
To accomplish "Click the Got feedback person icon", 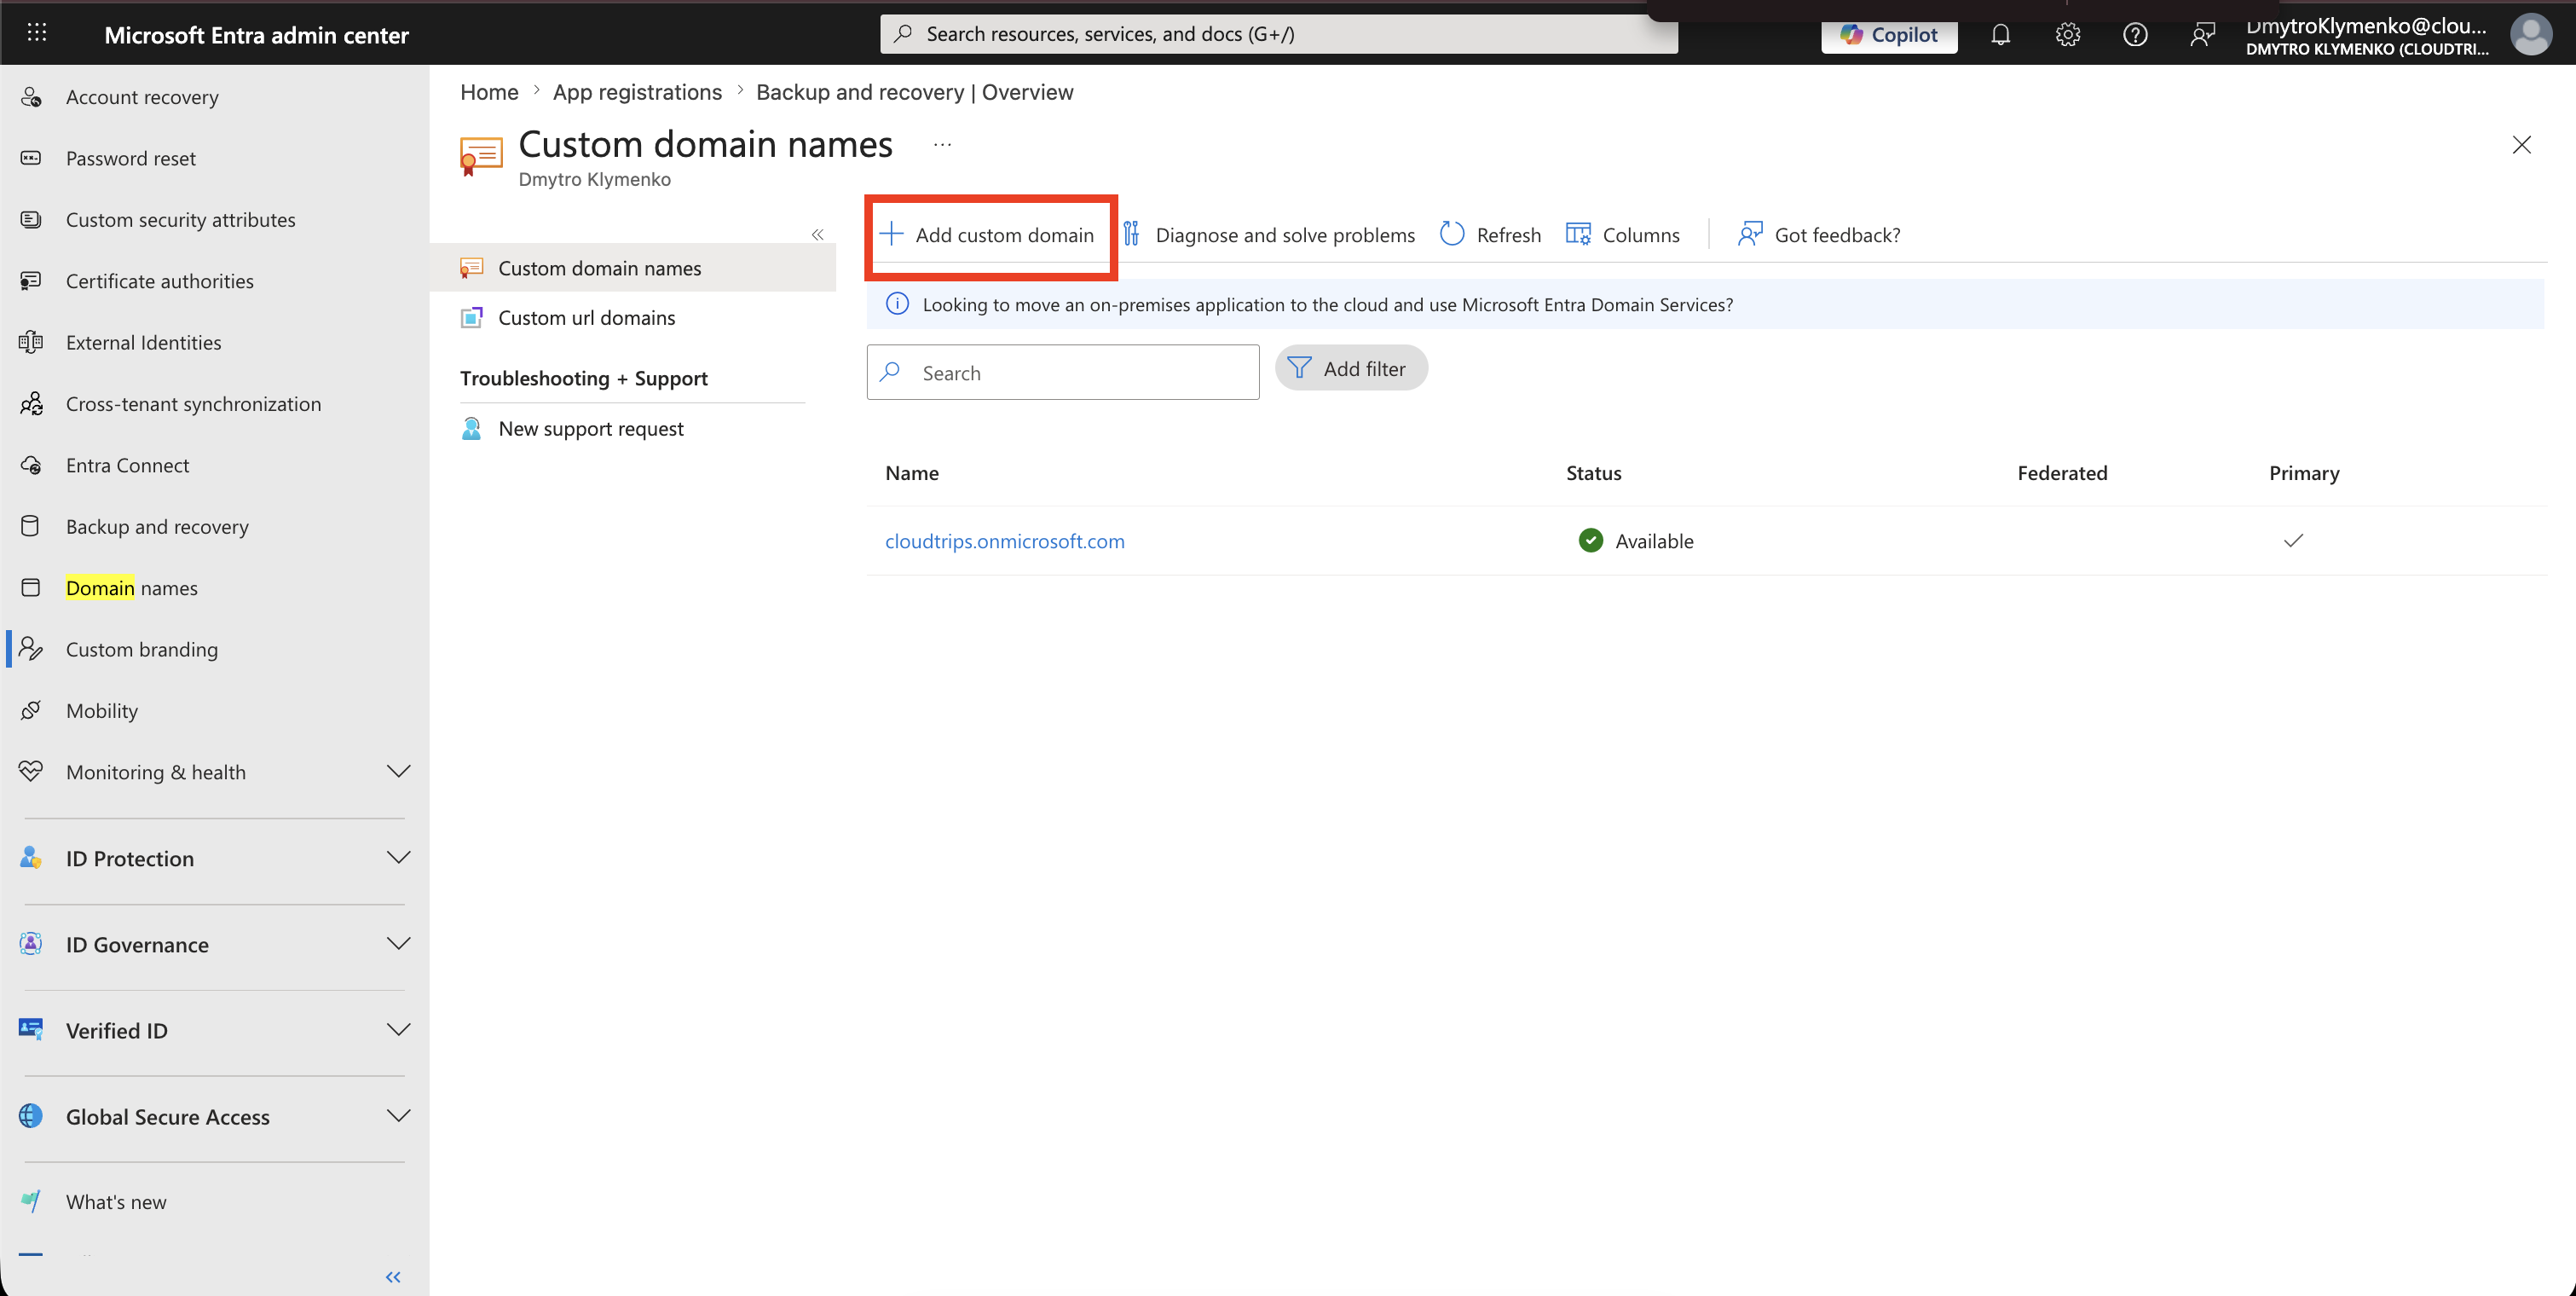I will tap(1750, 234).
